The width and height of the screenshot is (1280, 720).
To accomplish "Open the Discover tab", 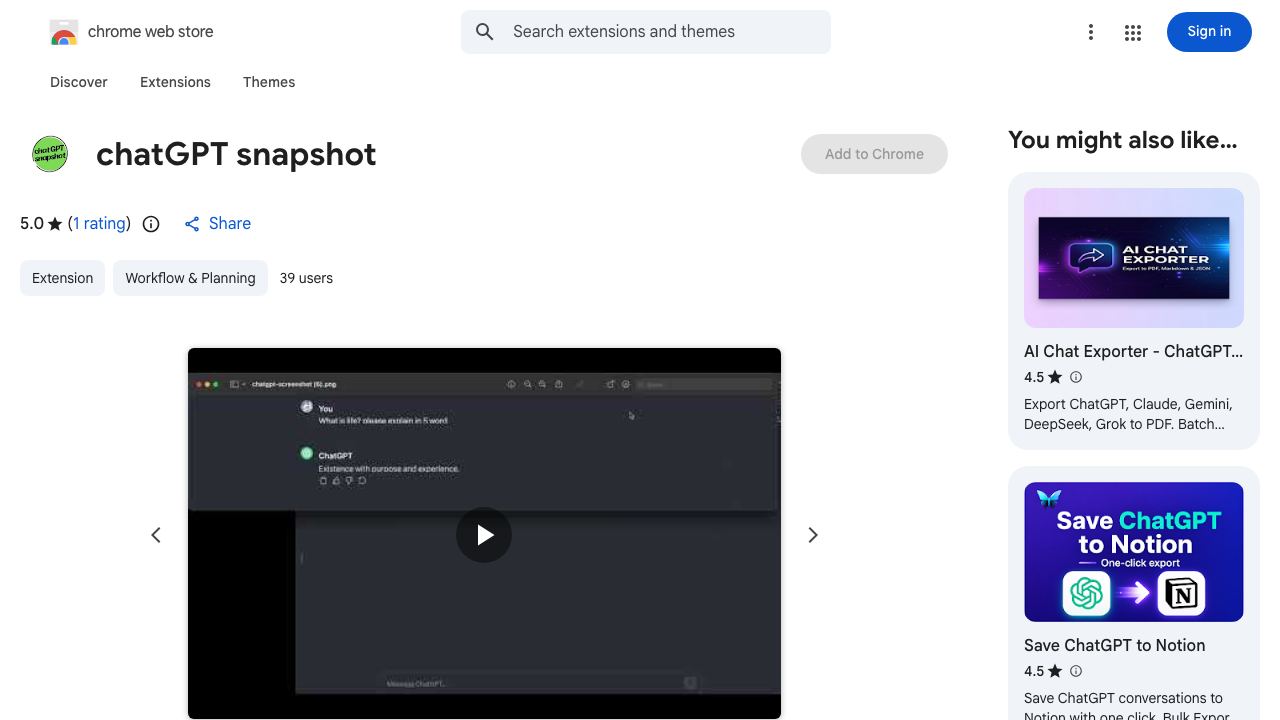I will [79, 82].
